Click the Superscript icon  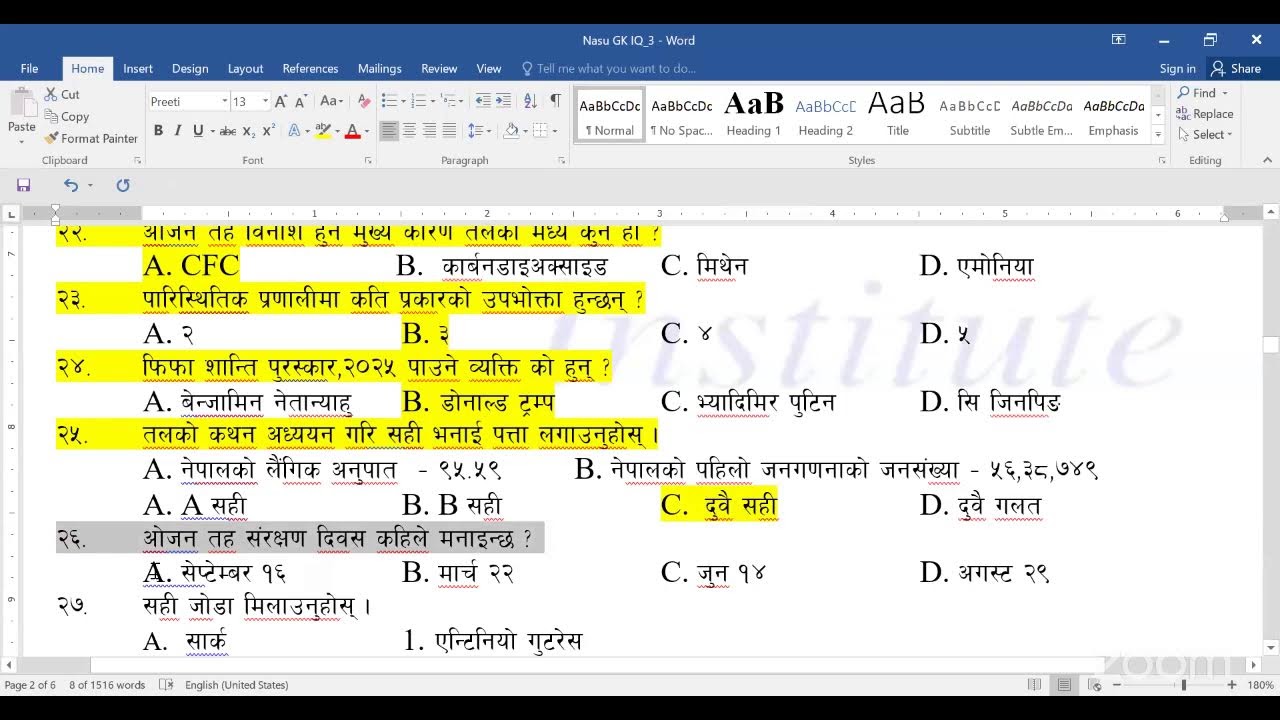[x=269, y=131]
